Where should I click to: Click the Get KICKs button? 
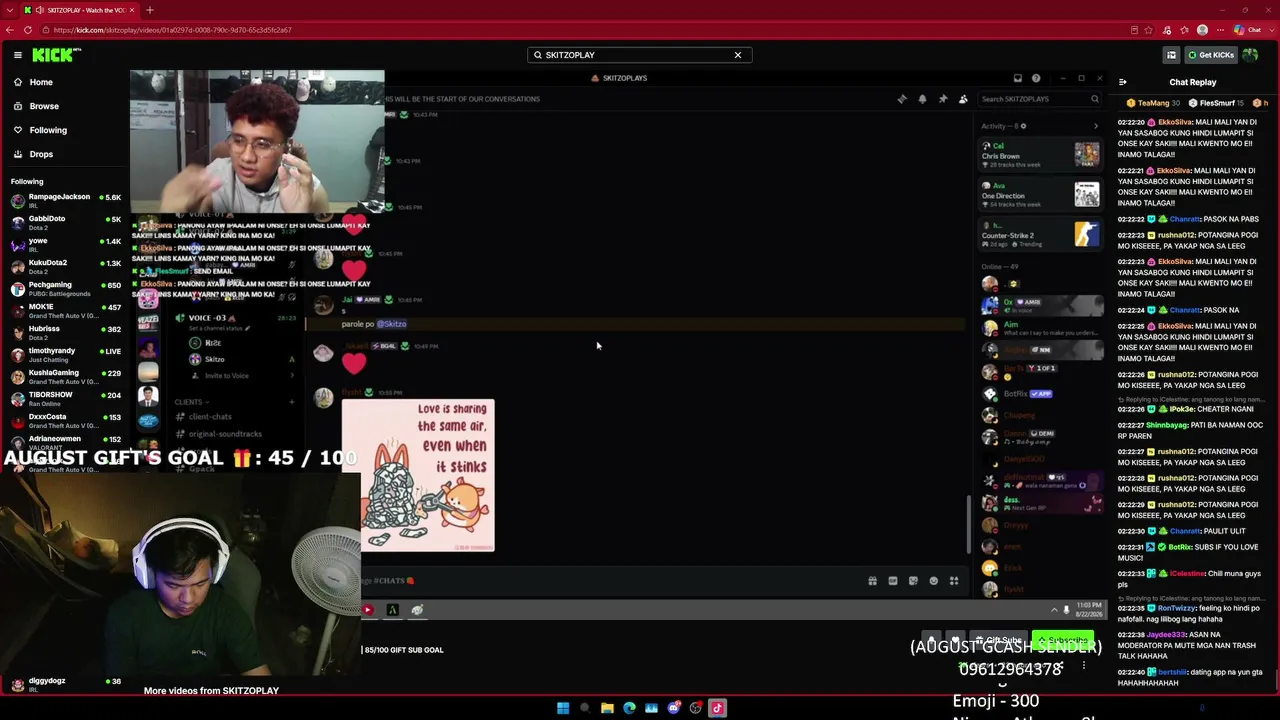click(x=1211, y=55)
